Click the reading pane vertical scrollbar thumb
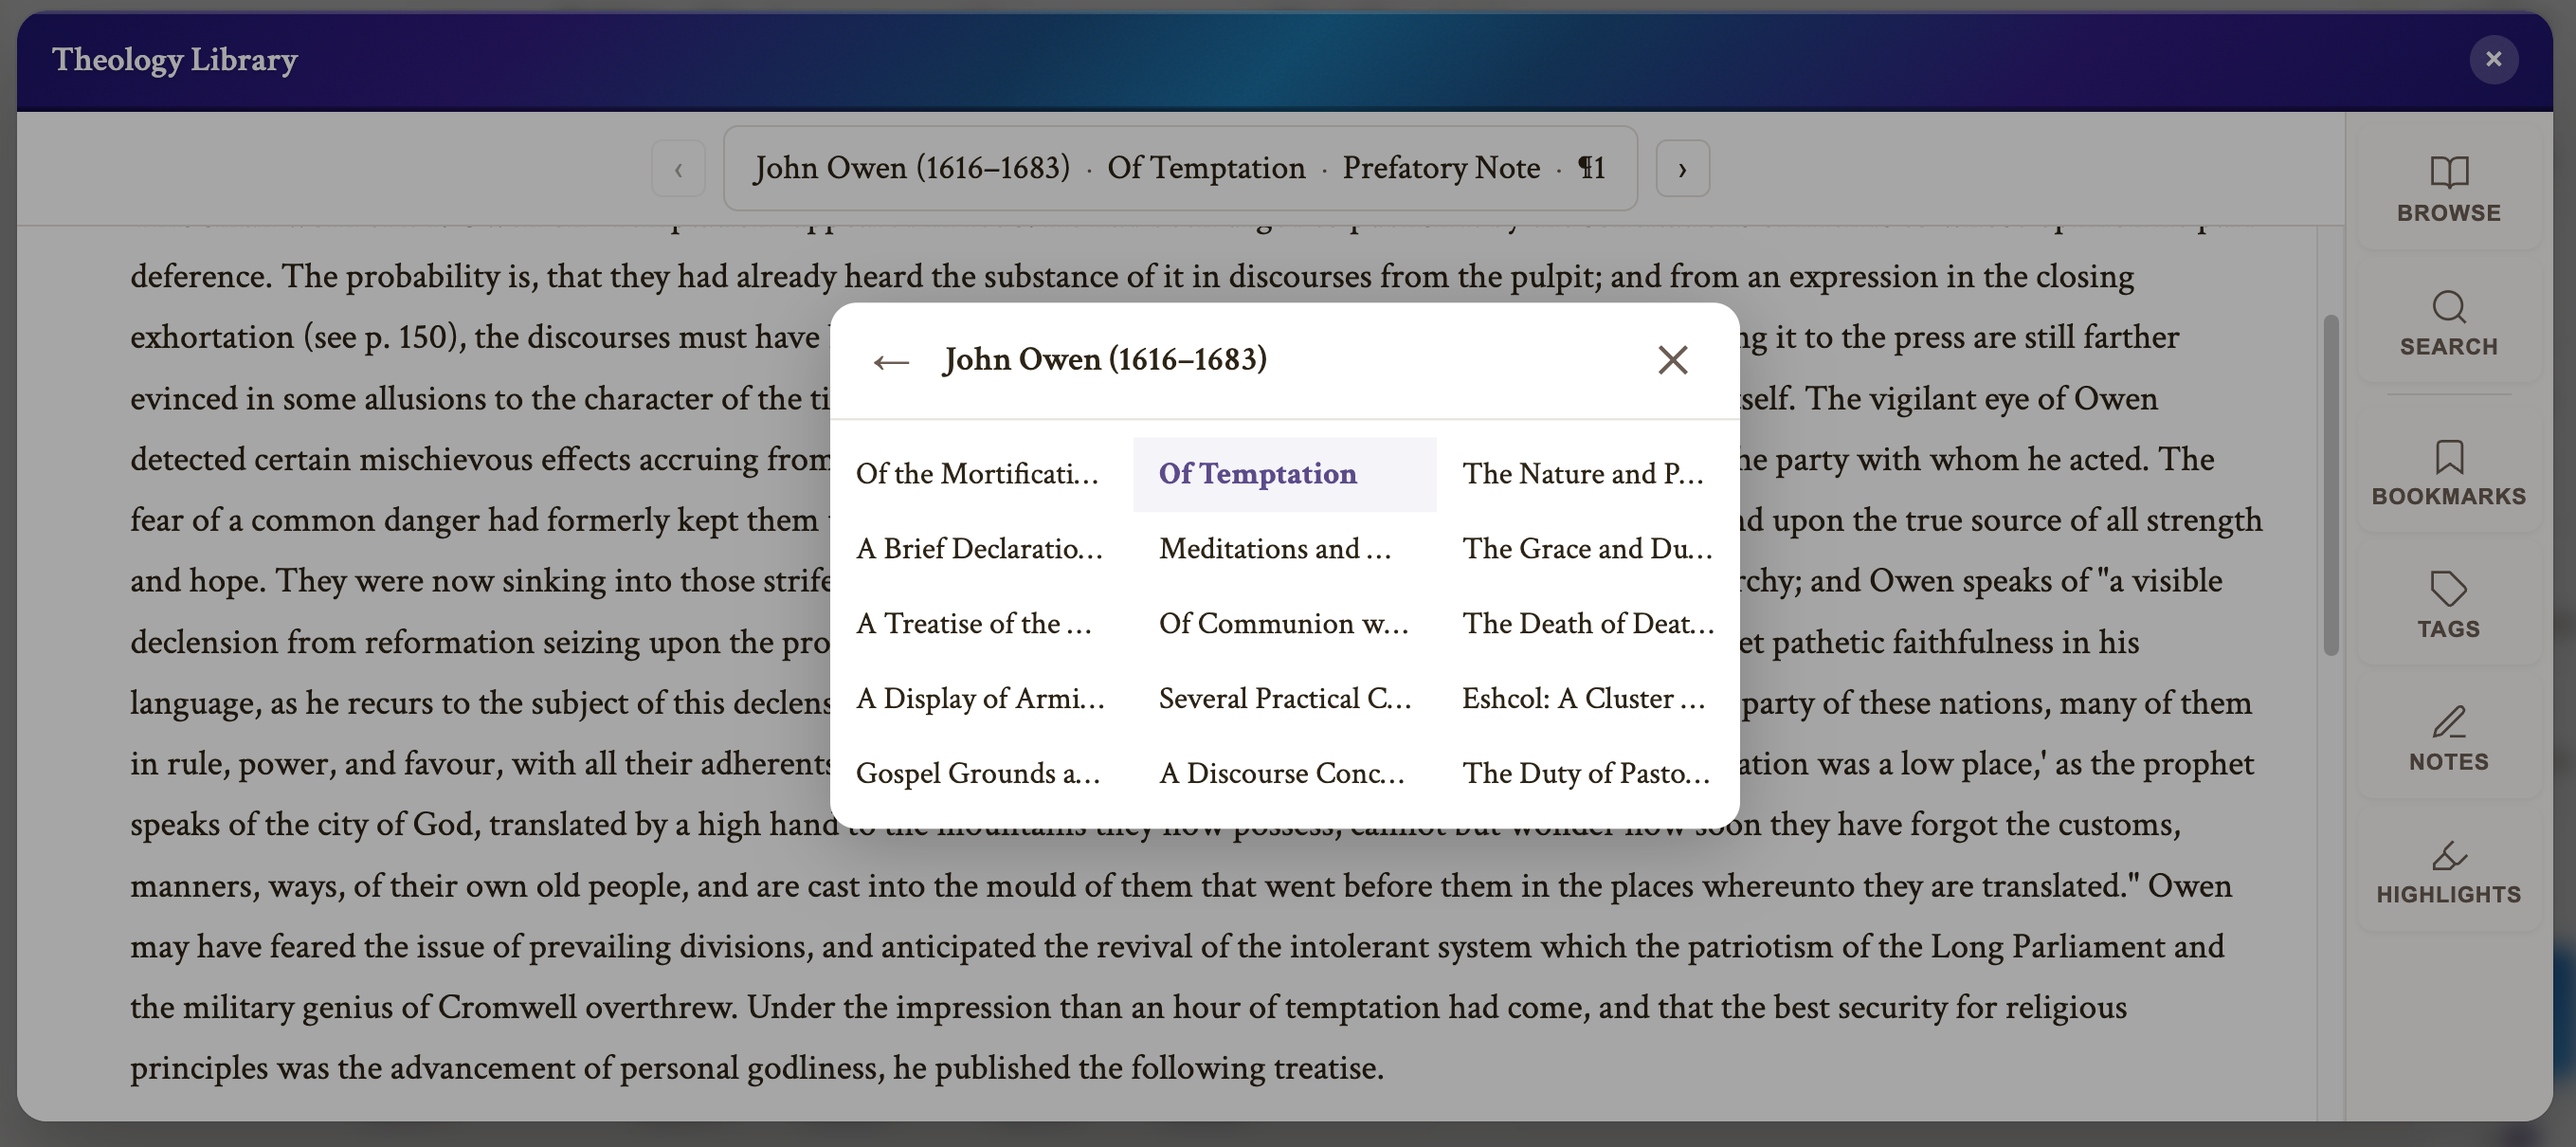This screenshot has width=2576, height=1147. point(2330,485)
